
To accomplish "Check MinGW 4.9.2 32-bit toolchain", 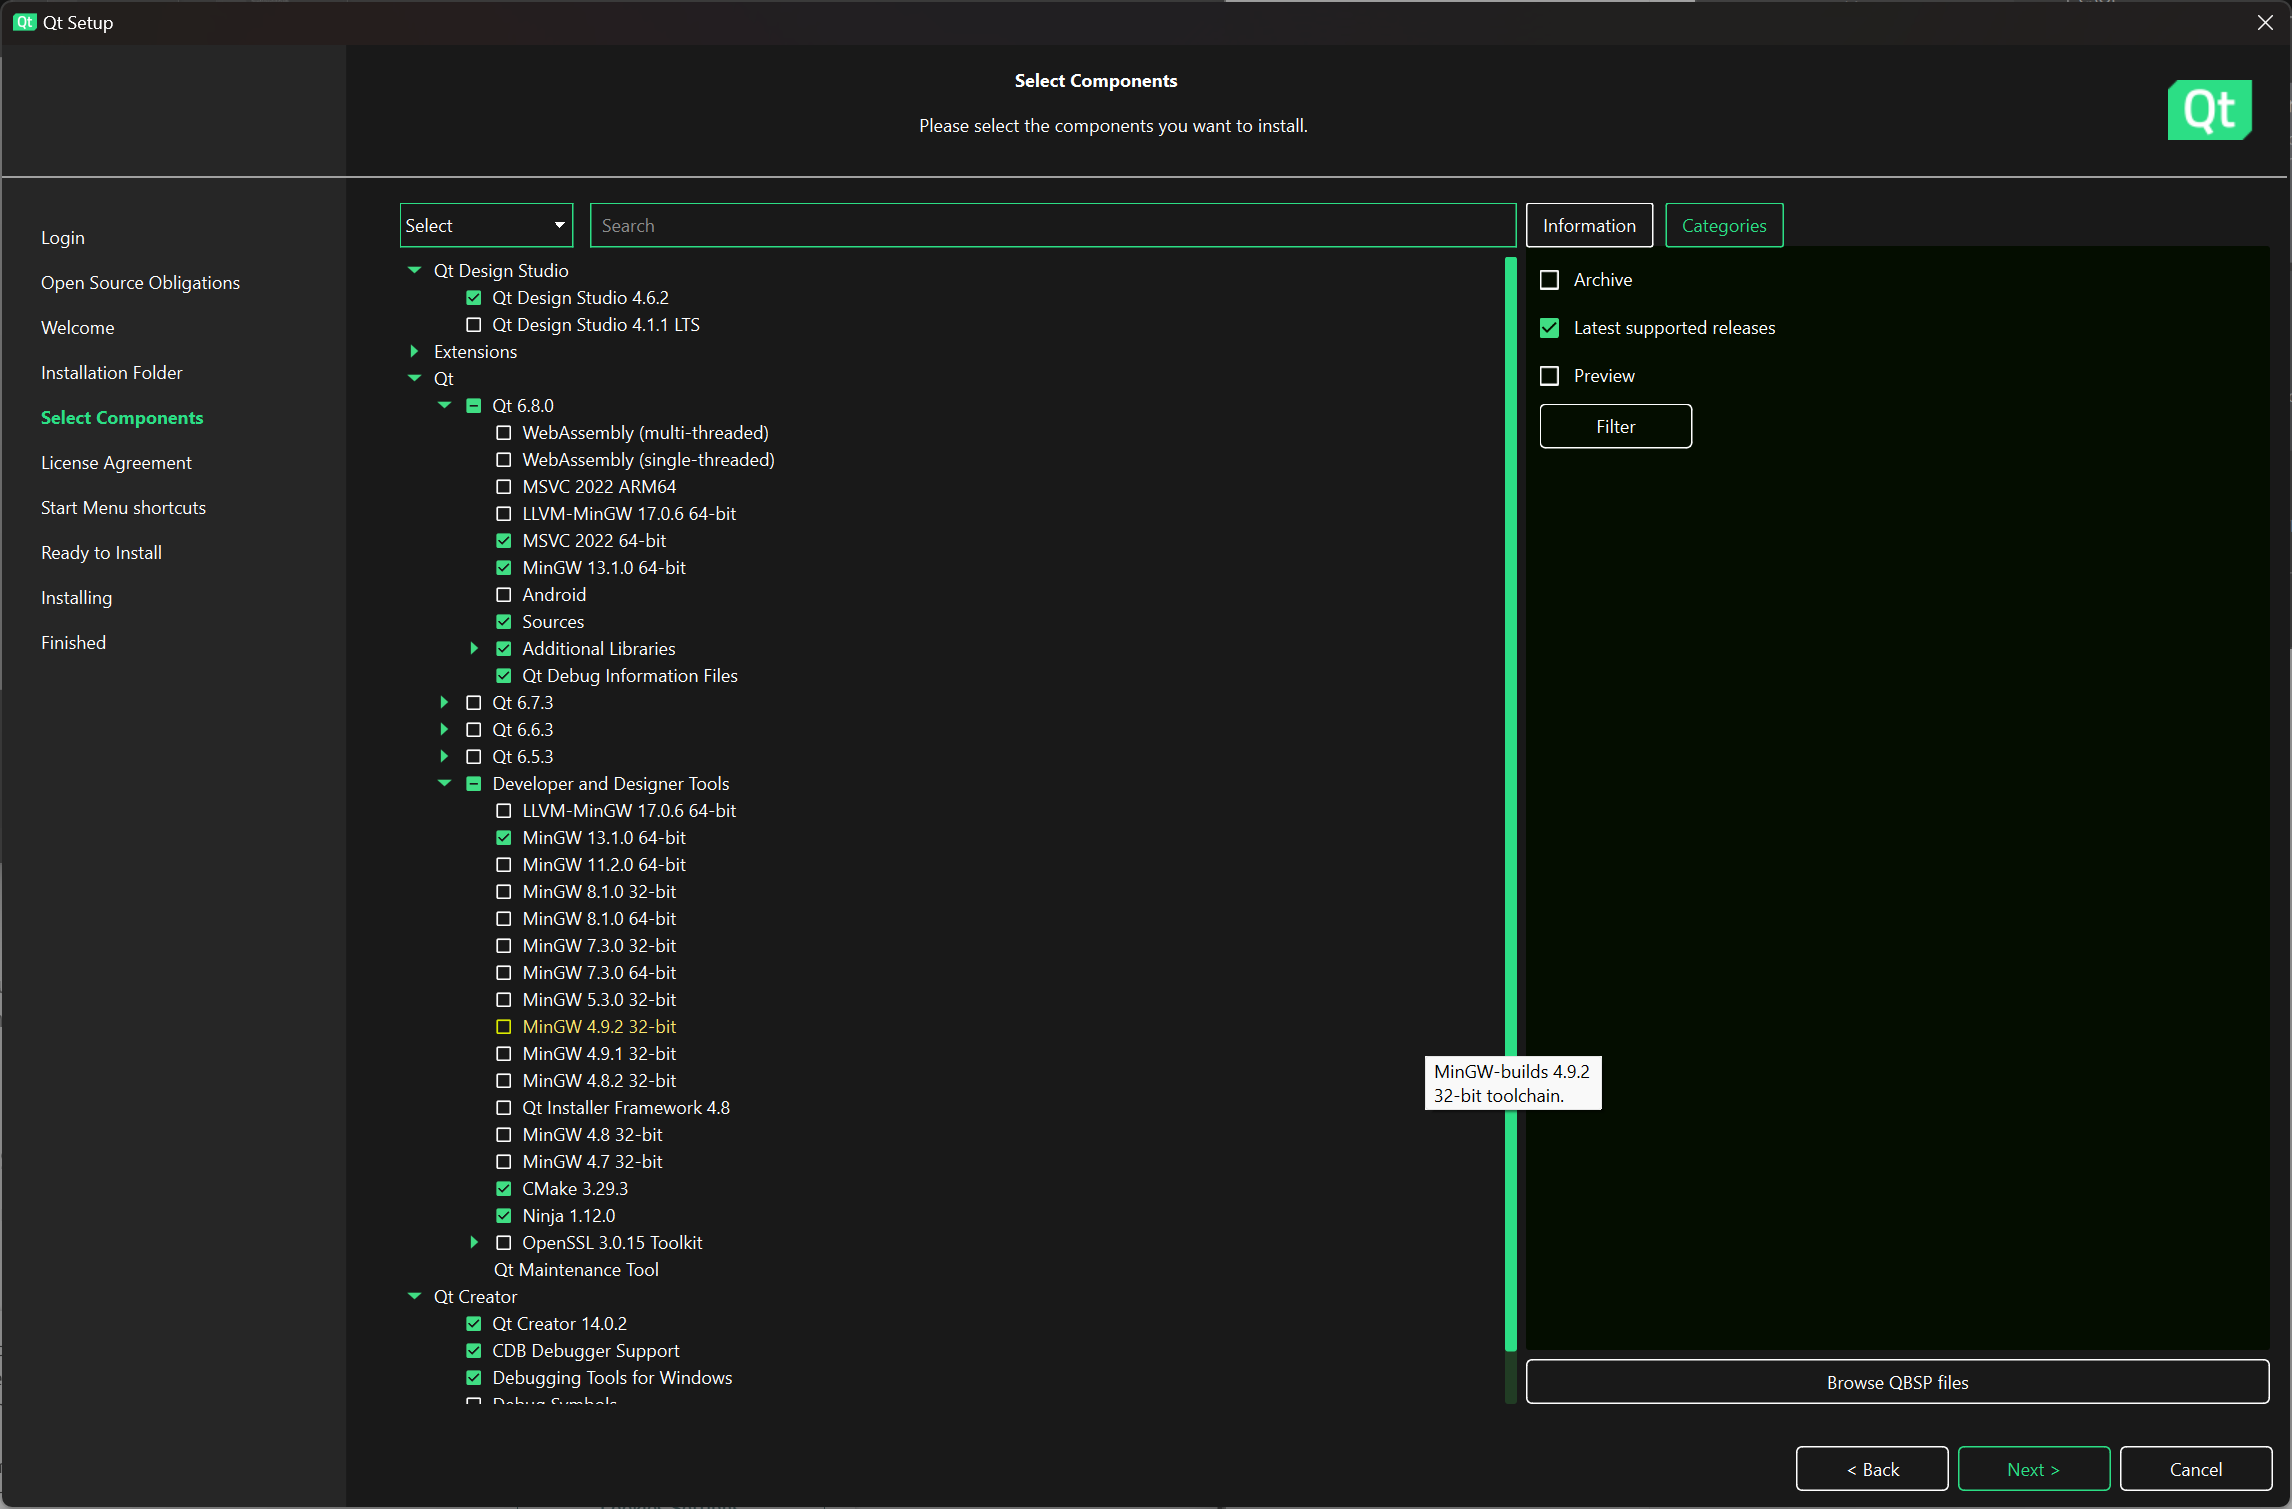I will tap(504, 1027).
